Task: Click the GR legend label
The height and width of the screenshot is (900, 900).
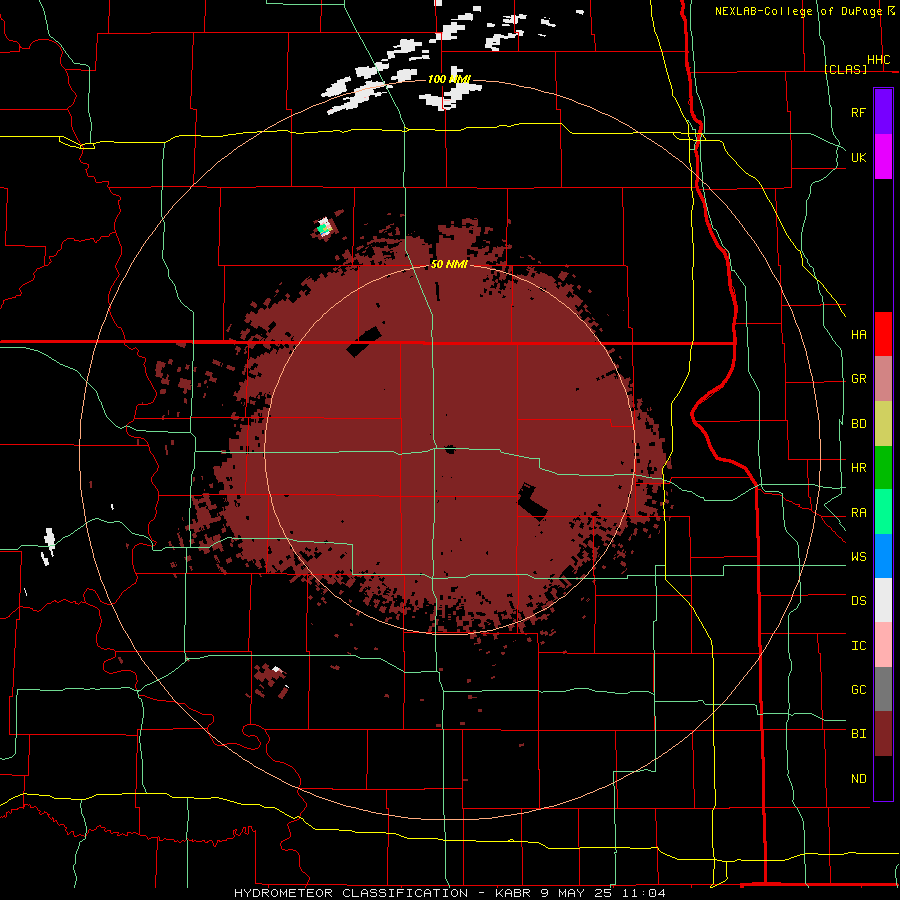Action: [858, 379]
